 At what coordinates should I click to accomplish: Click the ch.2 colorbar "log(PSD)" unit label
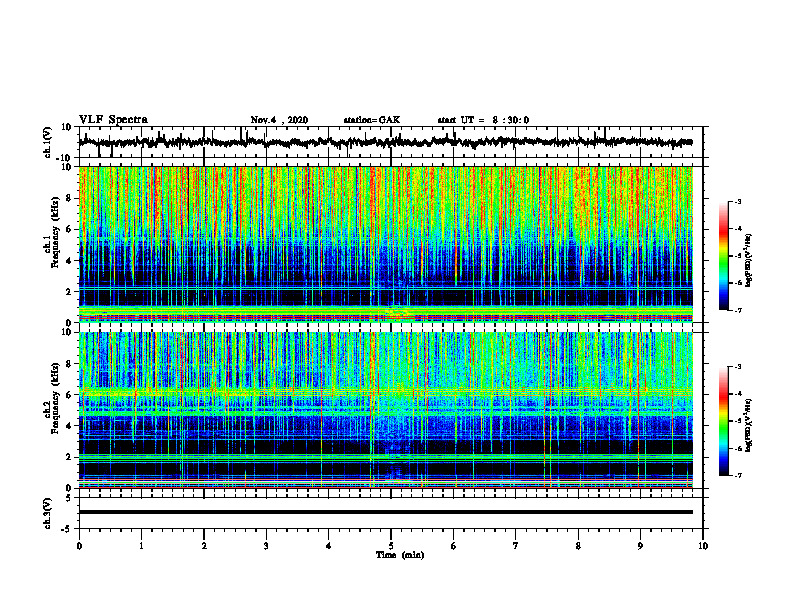click(x=750, y=425)
